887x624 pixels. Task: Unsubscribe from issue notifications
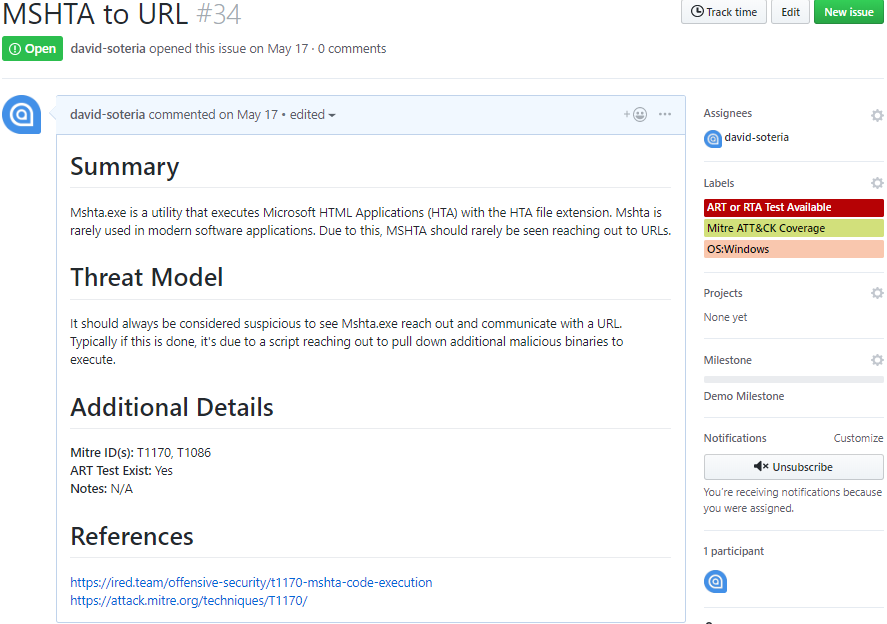tap(793, 466)
